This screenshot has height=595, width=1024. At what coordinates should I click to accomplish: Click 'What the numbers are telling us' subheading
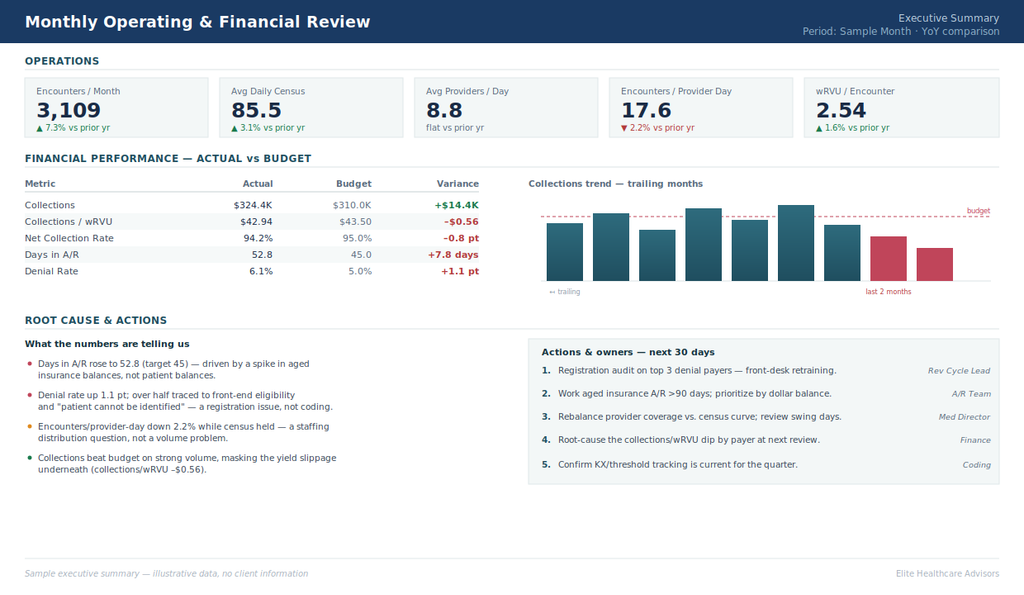(x=107, y=344)
